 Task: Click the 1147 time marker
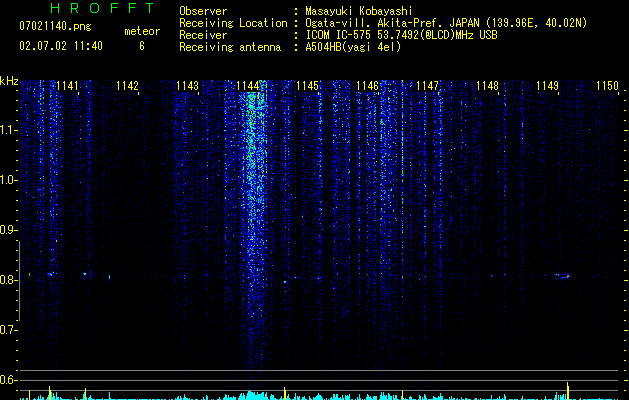428,86
